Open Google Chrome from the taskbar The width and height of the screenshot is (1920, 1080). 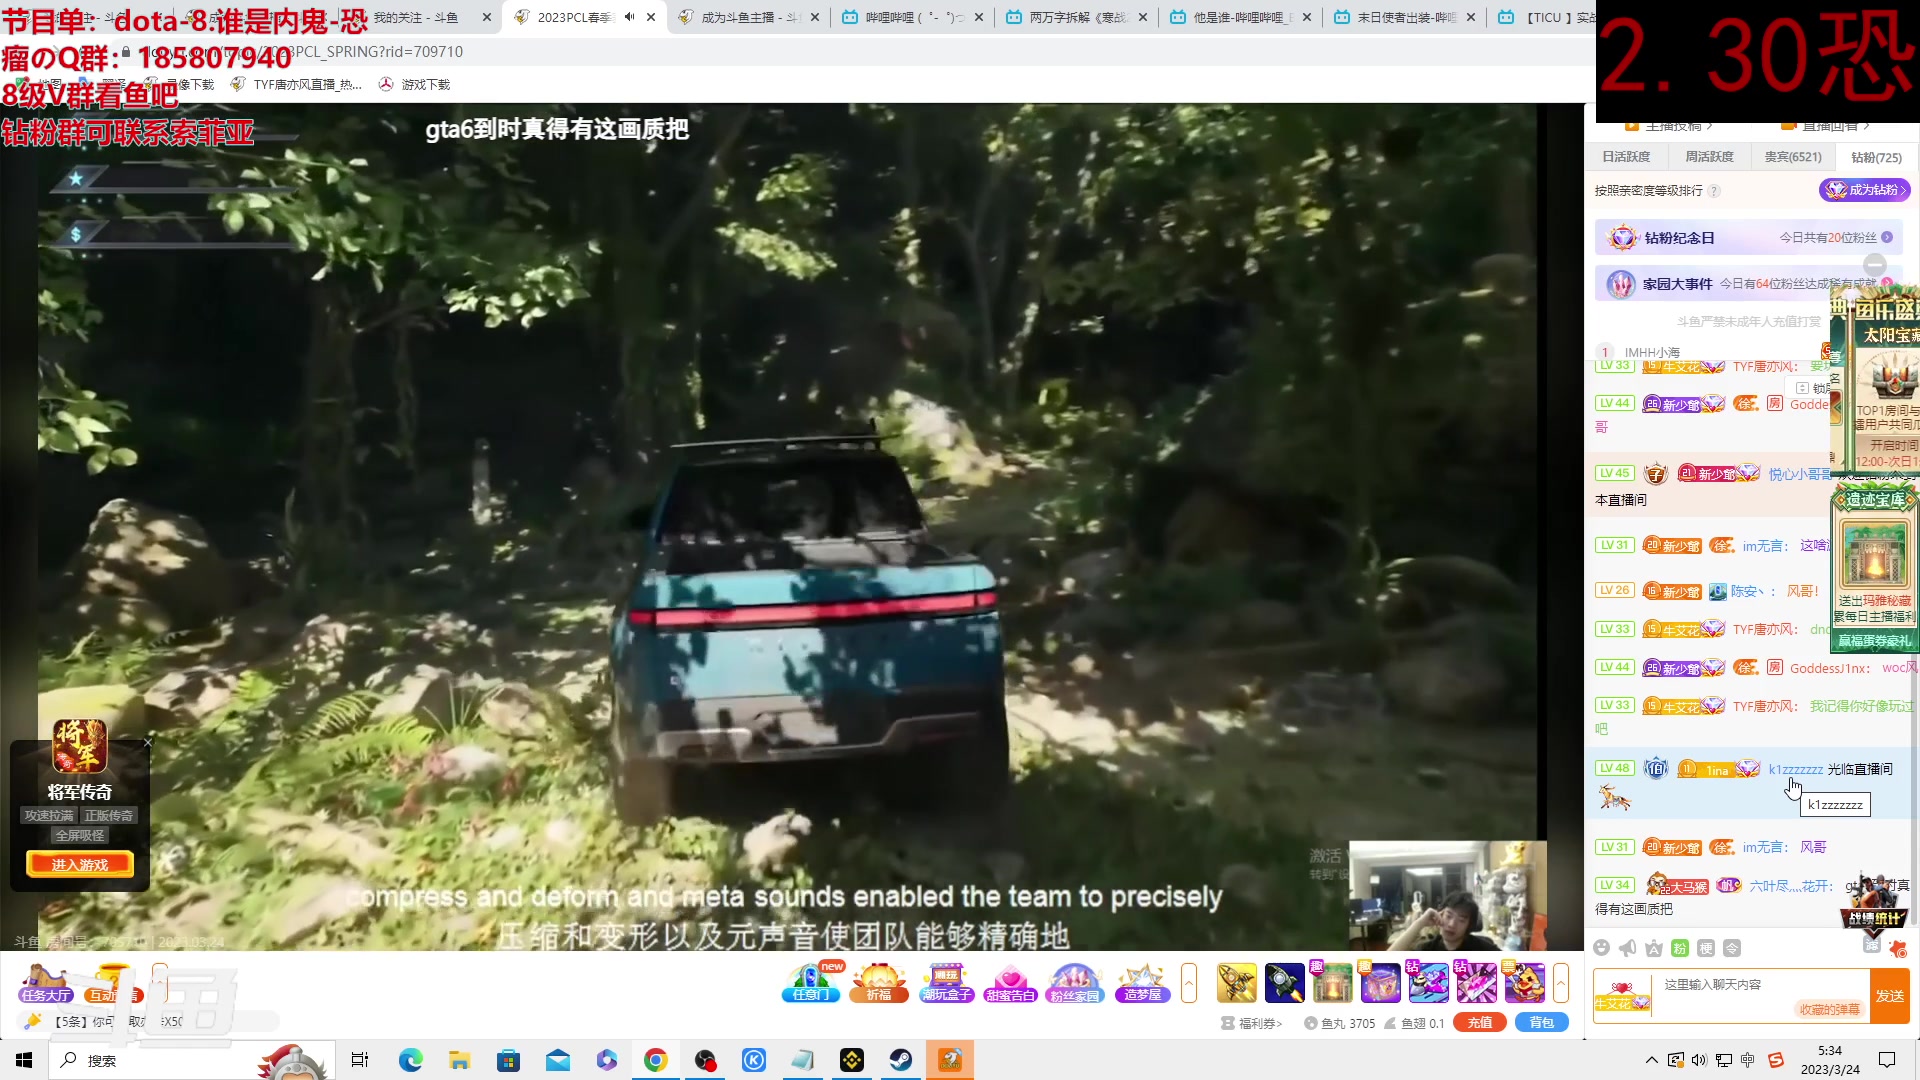[x=656, y=1060]
